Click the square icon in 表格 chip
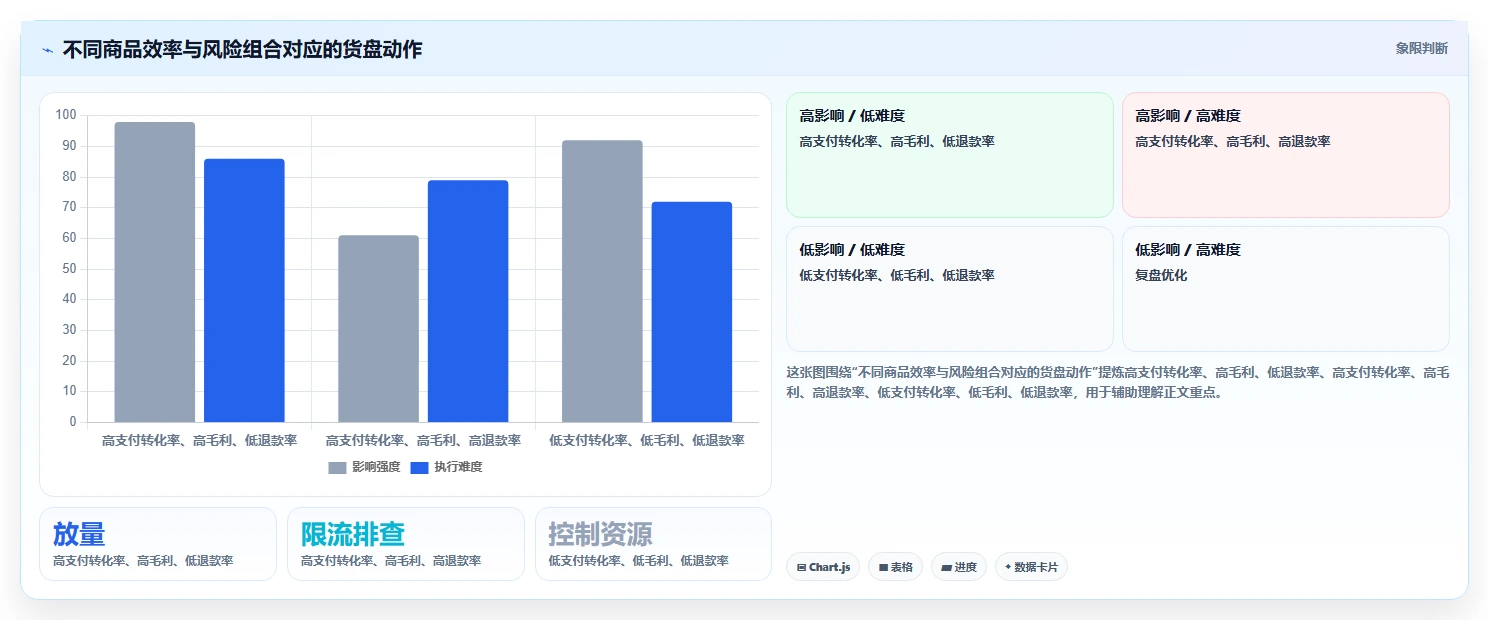Image resolution: width=1489 pixels, height=620 pixels. tap(883, 567)
